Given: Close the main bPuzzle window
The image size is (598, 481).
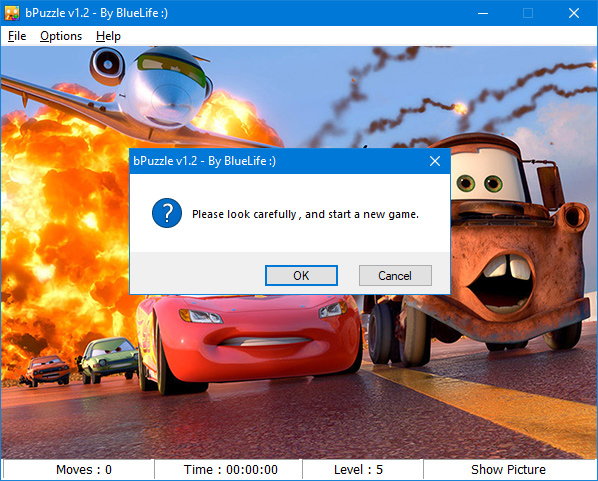Looking at the screenshot, I should [x=574, y=13].
